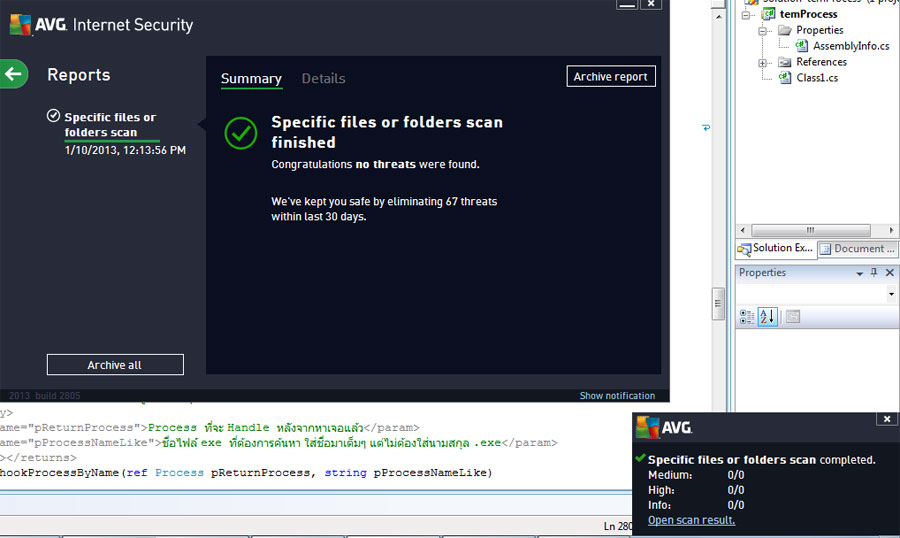Collapse the temProcess project node
Viewport: 900px width, 538px height.
(746, 15)
